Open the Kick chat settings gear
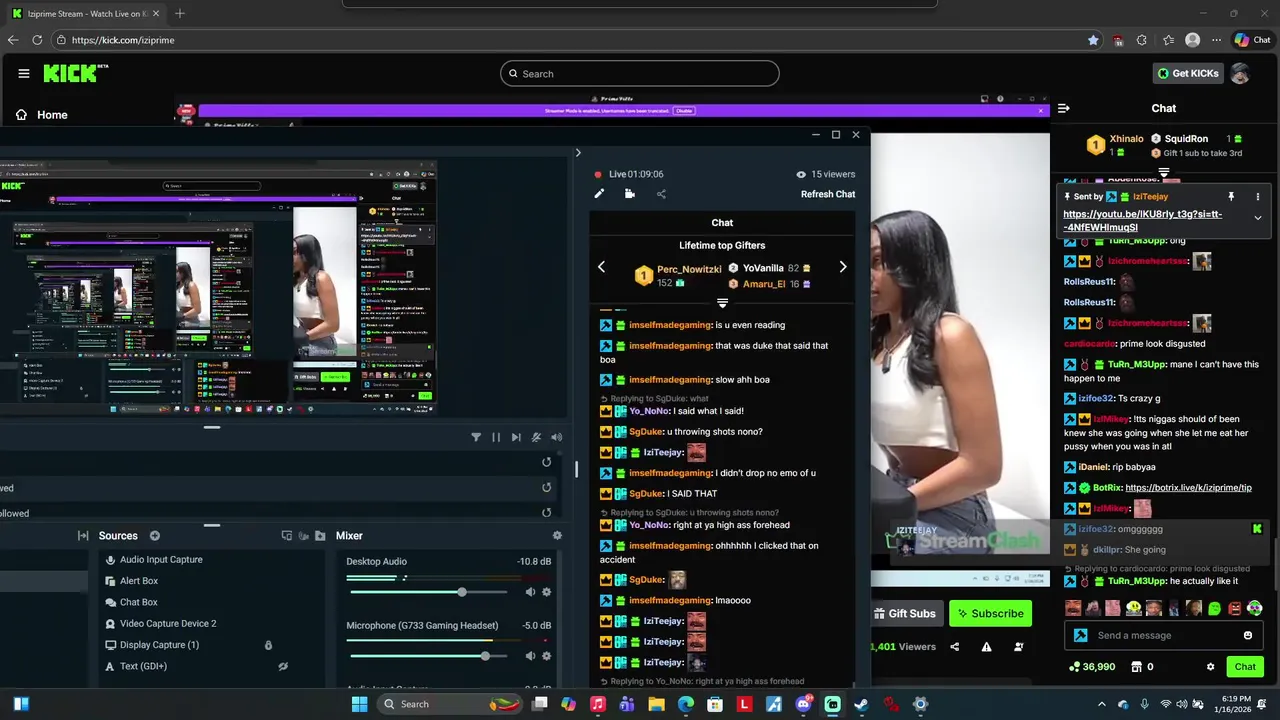This screenshot has height=720, width=1280. coord(1210,667)
